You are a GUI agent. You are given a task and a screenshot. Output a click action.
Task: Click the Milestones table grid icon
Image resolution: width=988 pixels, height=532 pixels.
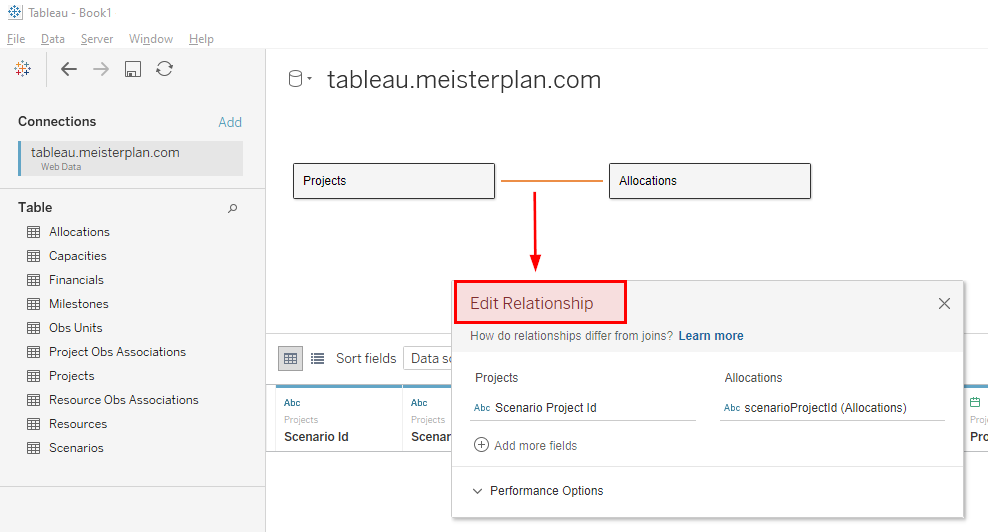point(33,304)
